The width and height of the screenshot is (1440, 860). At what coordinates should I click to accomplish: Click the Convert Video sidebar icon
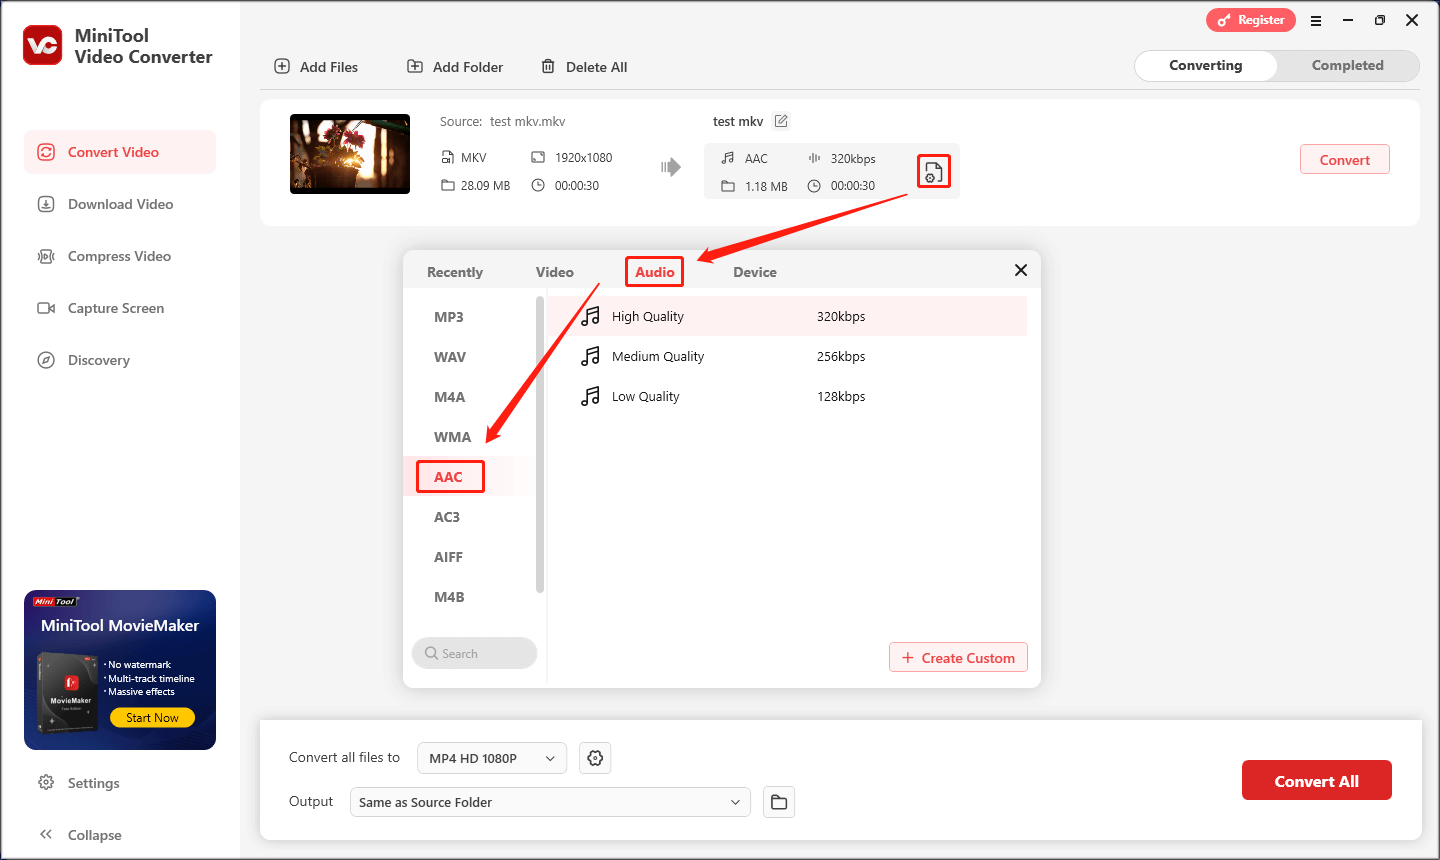46,152
